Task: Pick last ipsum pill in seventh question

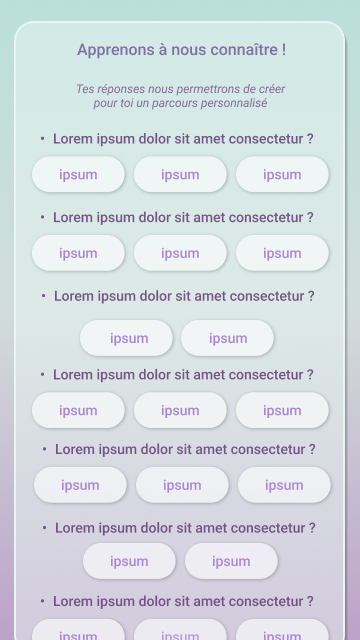Action: 282,630
